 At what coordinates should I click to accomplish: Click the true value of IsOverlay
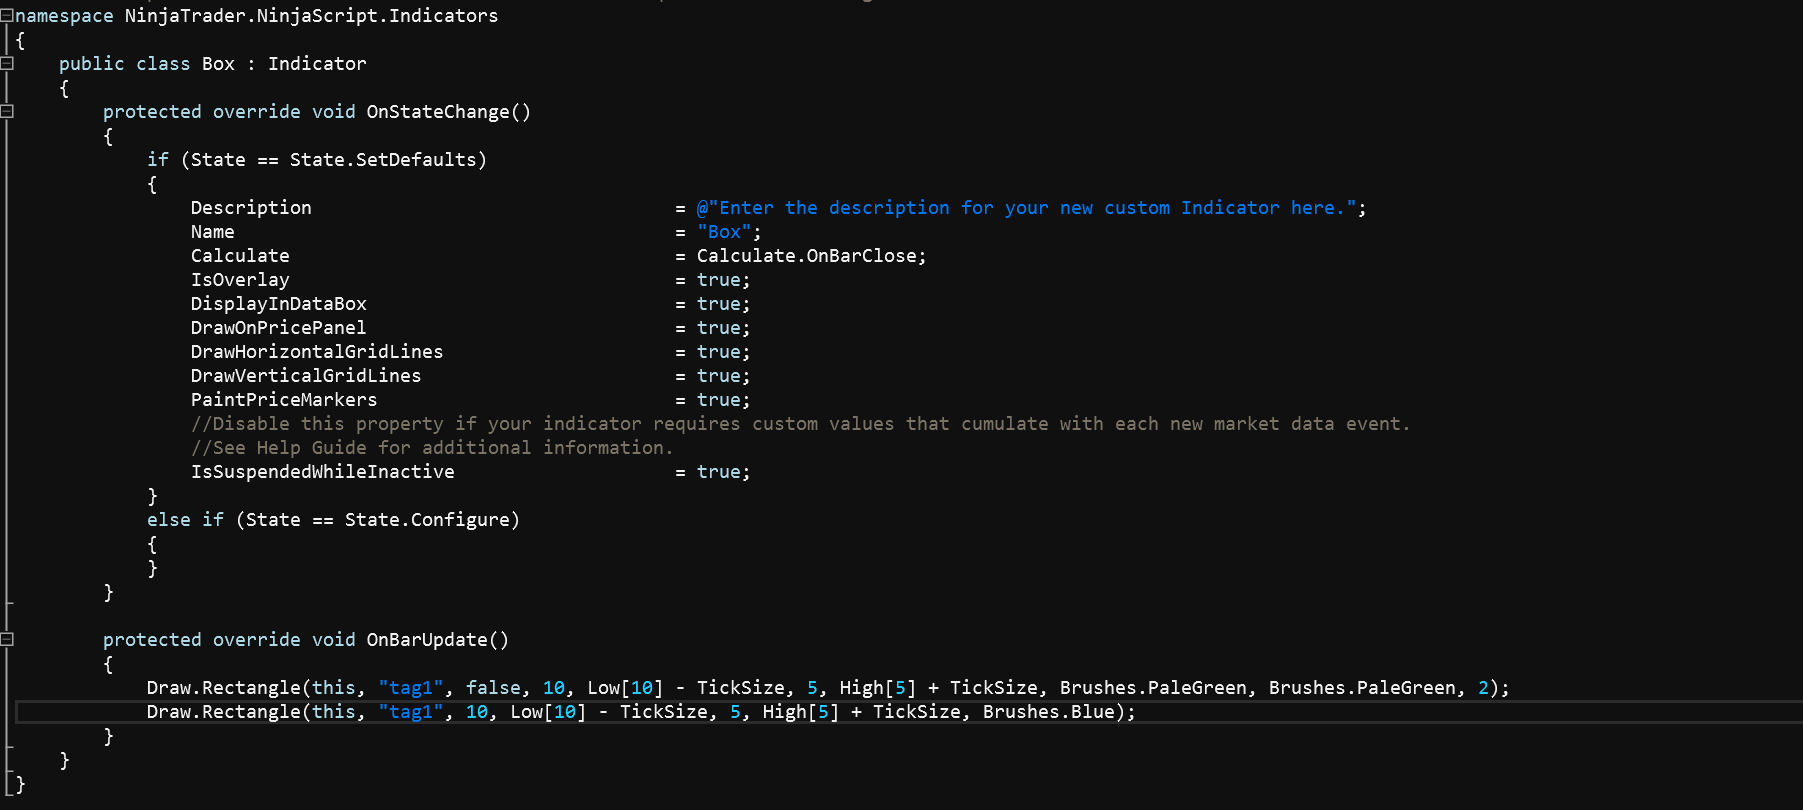click(x=719, y=280)
